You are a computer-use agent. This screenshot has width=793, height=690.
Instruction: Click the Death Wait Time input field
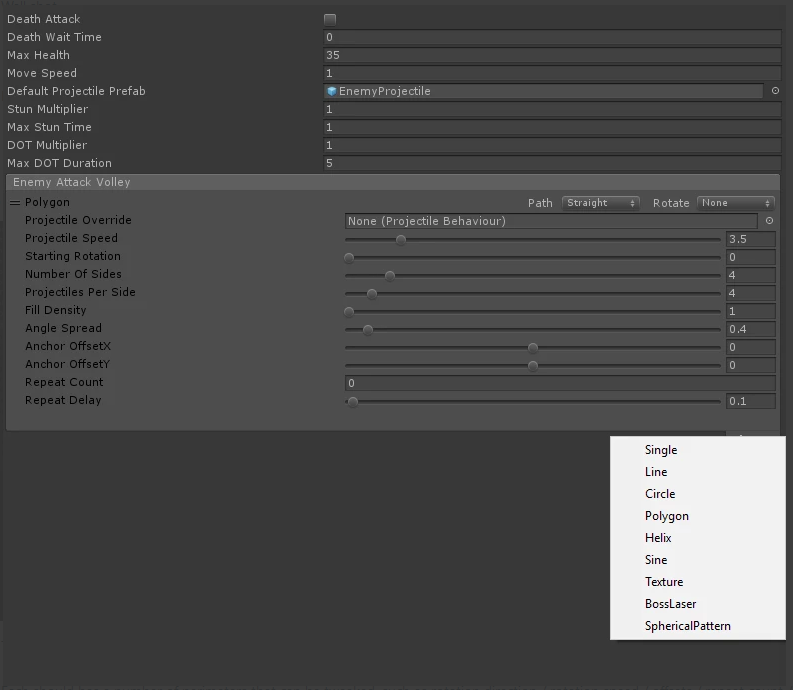click(552, 37)
